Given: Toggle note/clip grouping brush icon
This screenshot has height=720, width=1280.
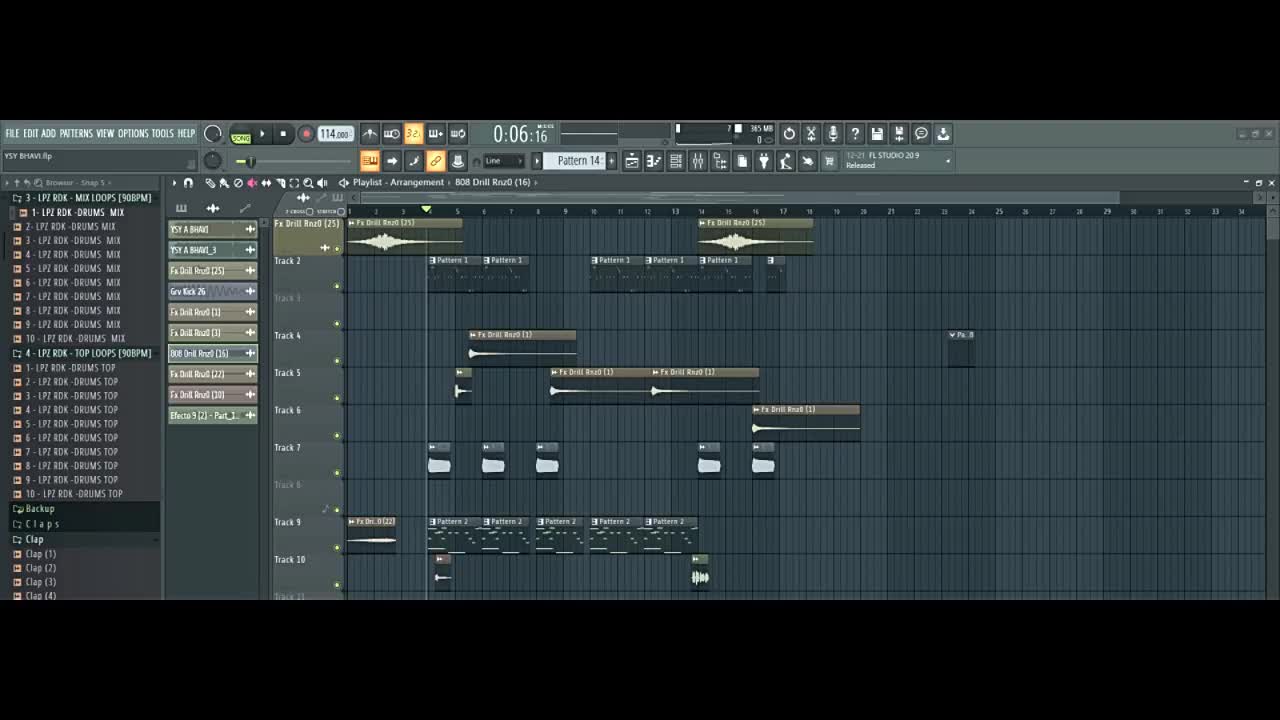Looking at the screenshot, I should coord(413,160).
